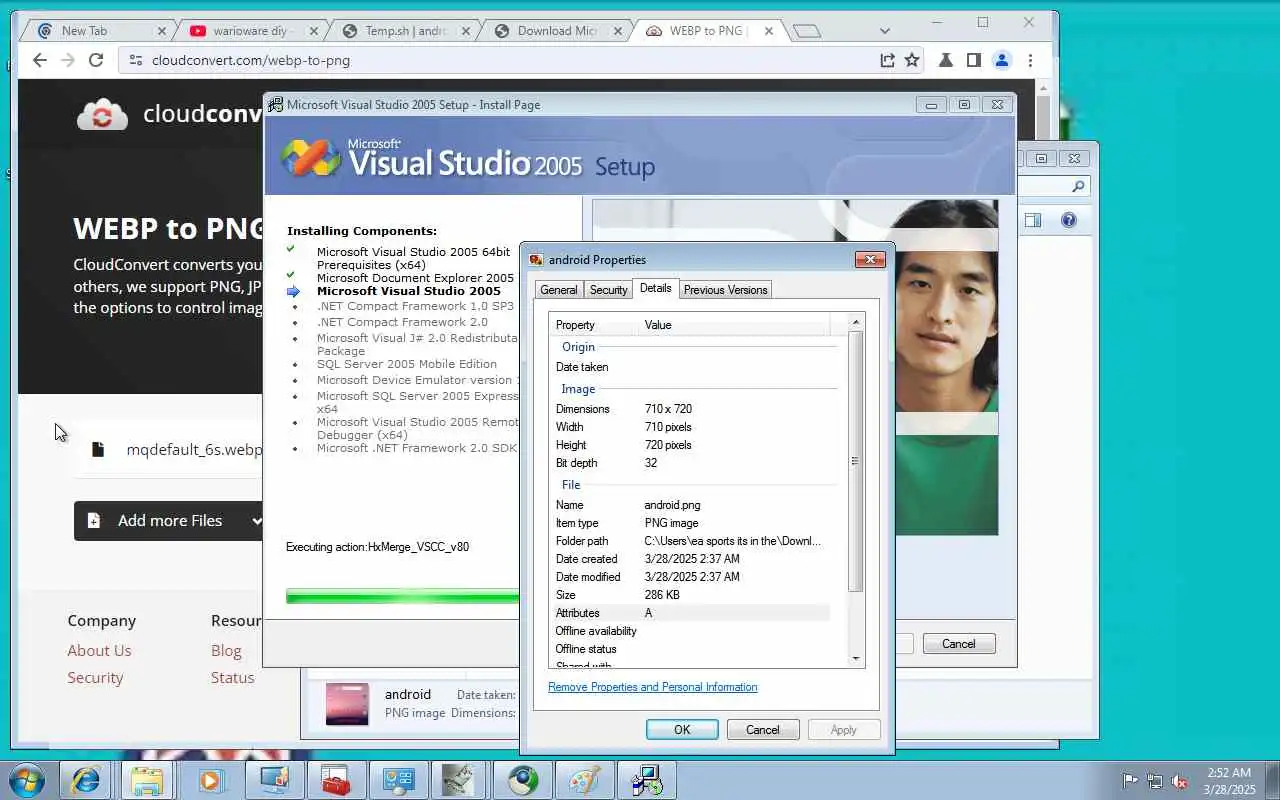Screen dimensions: 1280x800
Task: Close the warioware diy YouTube tab
Action: (x=315, y=31)
